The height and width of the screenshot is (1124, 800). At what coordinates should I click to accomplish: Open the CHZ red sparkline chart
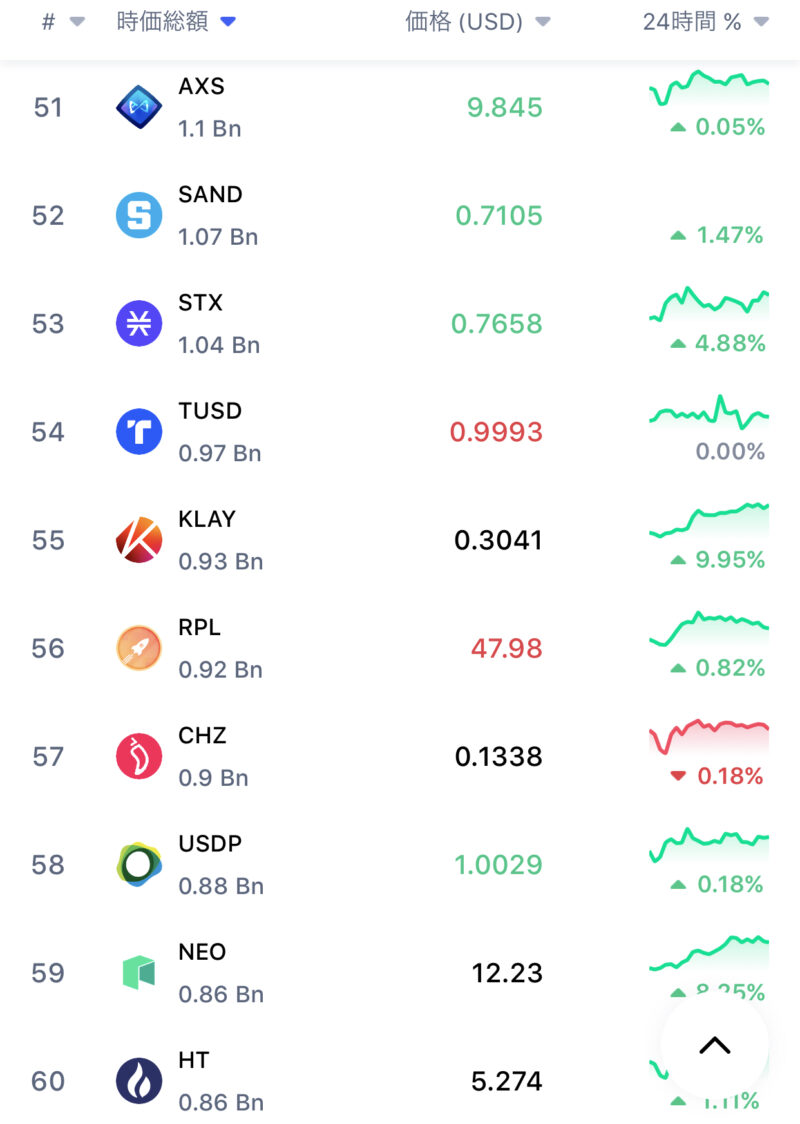709,734
